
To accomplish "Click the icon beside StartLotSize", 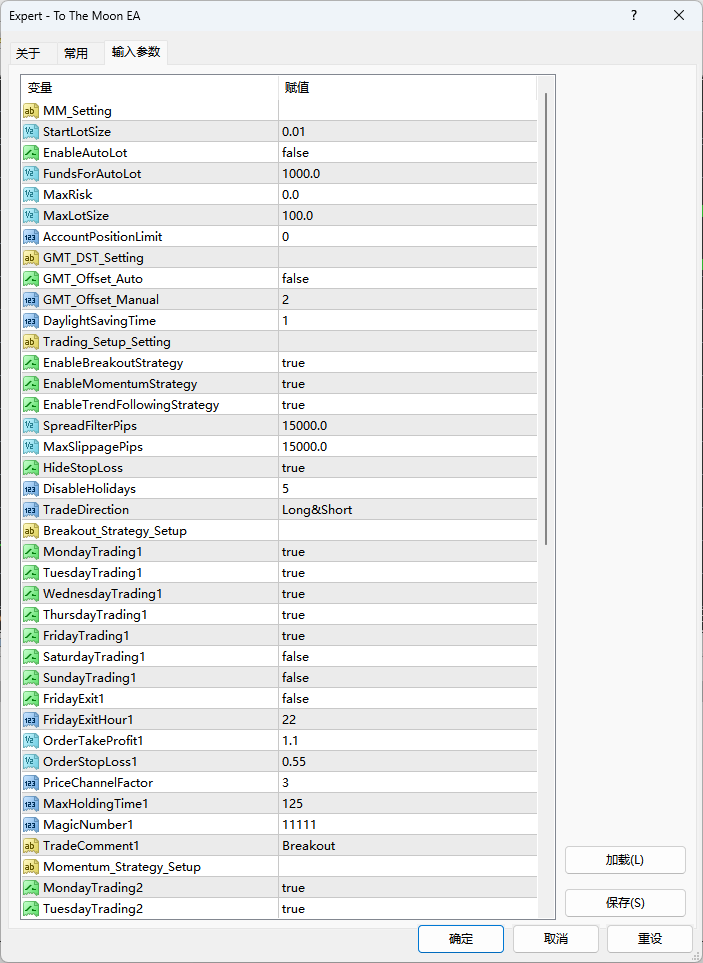I will click(31, 132).
